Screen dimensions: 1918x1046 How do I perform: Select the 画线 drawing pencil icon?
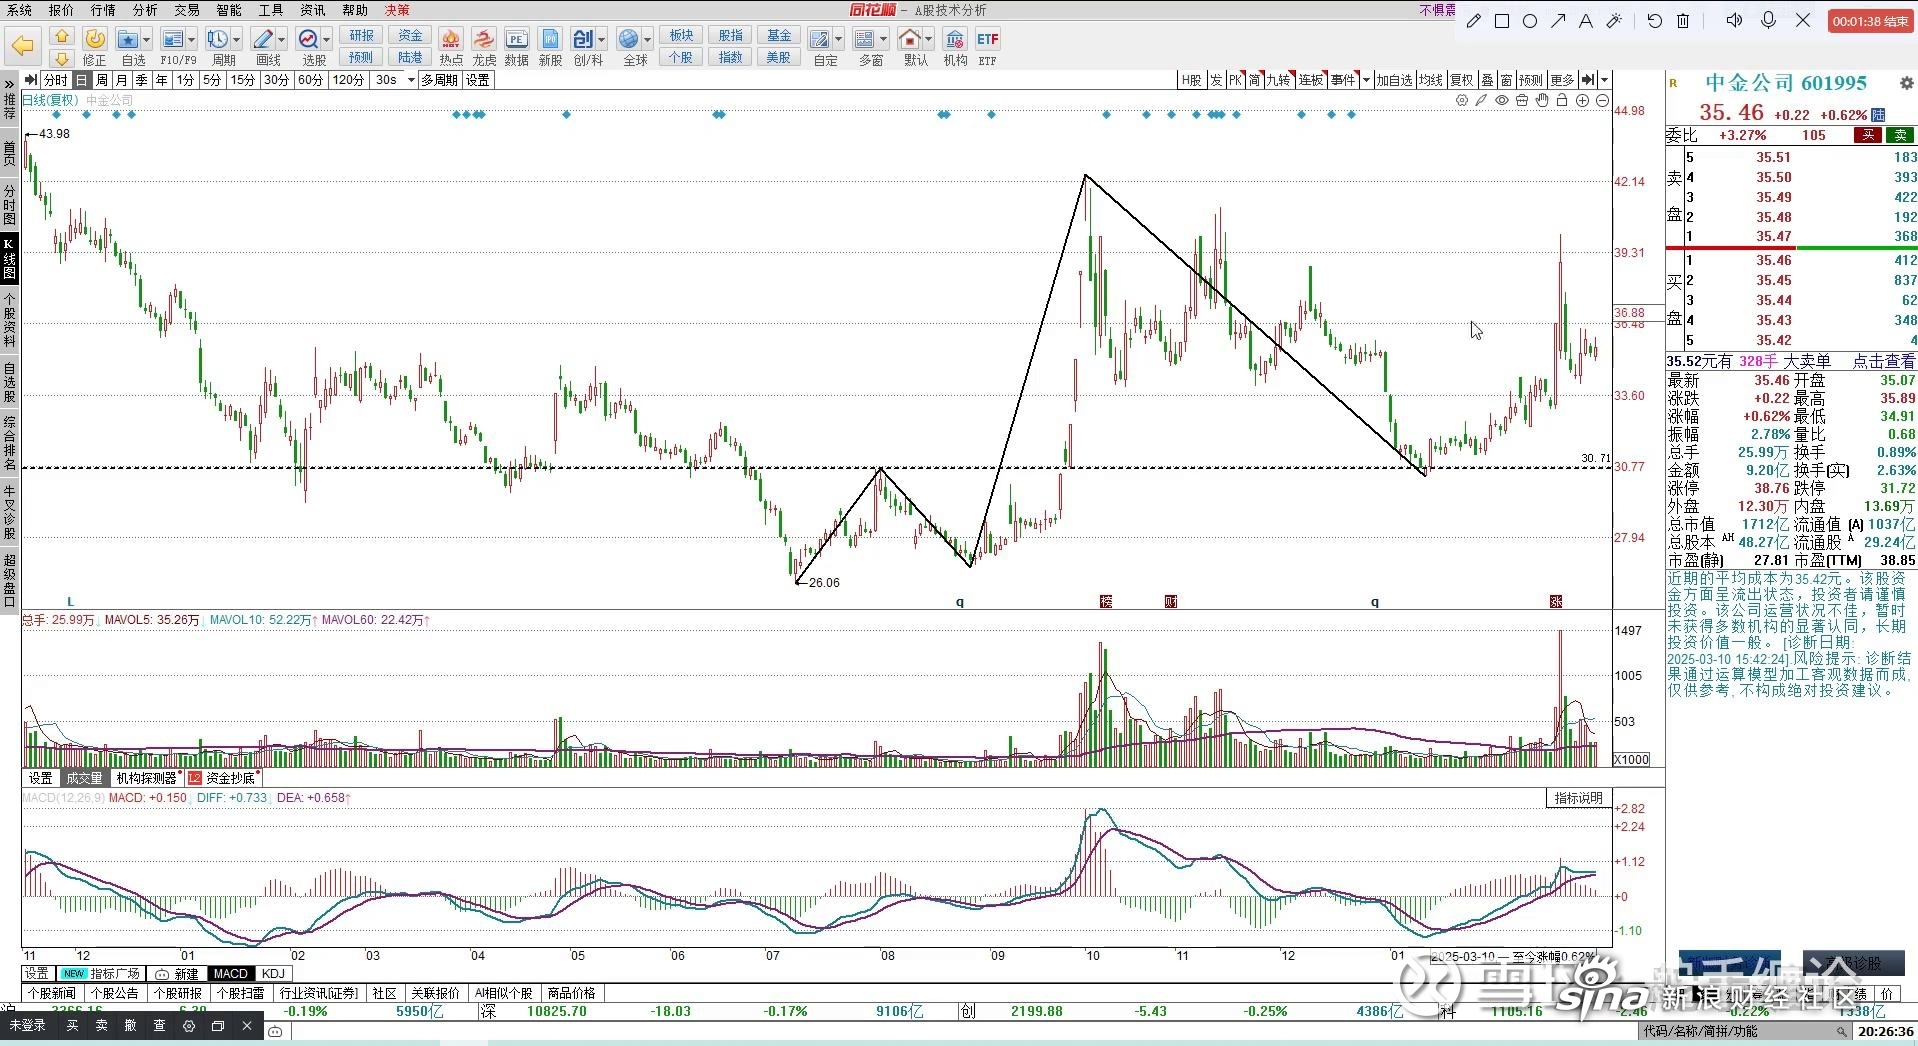point(263,39)
